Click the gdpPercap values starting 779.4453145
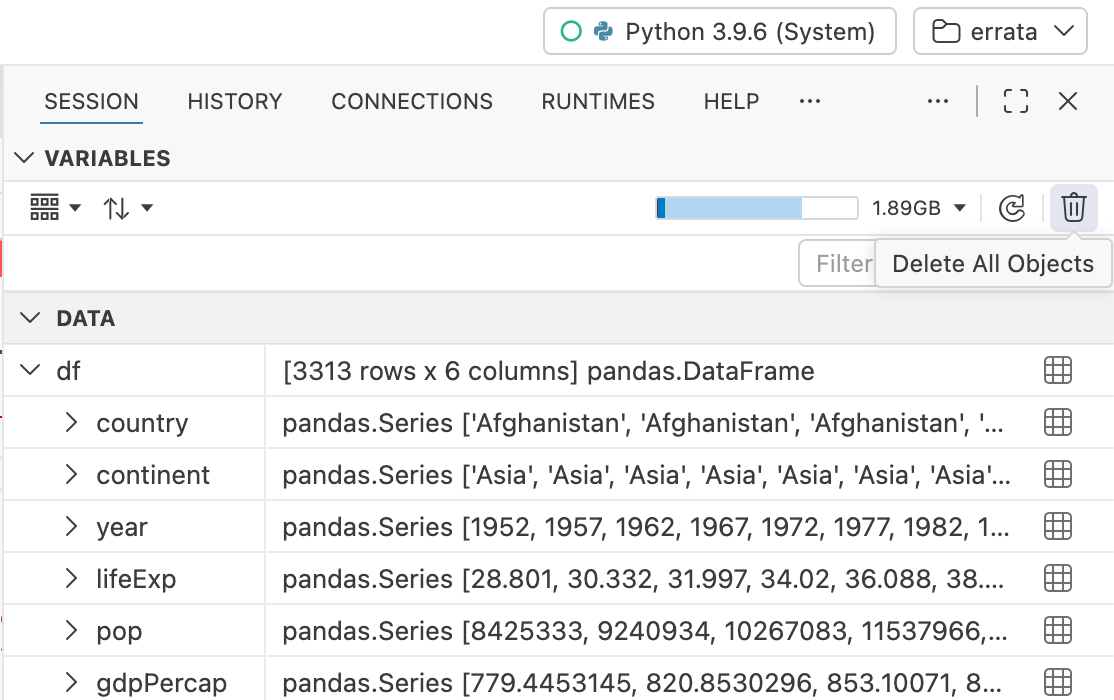 pos(642,683)
